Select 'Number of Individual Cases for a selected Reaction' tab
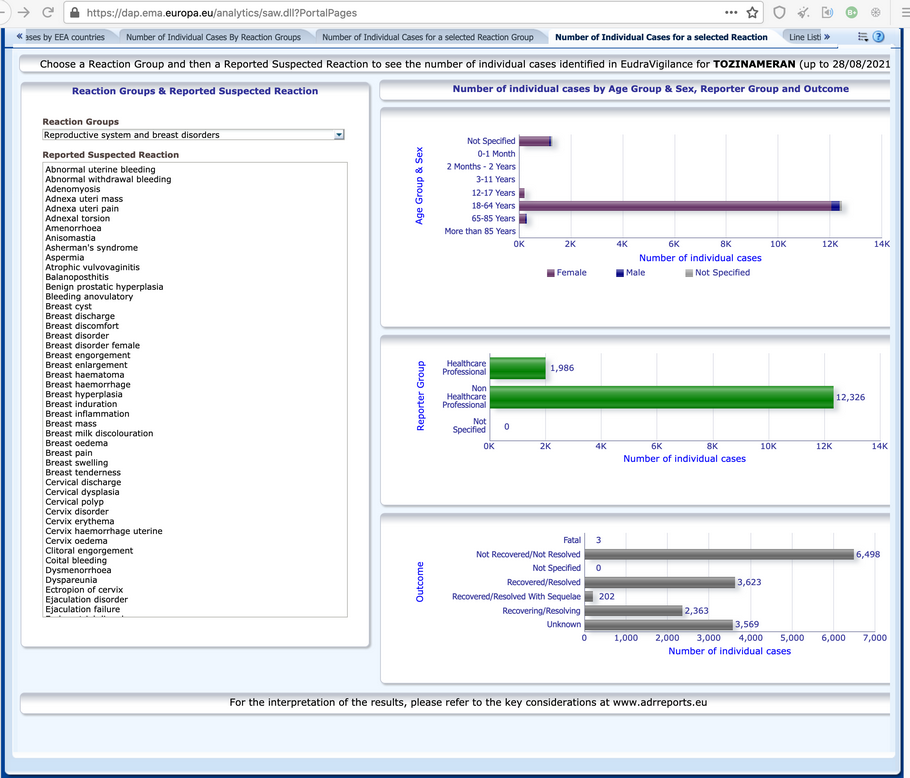 [661, 37]
